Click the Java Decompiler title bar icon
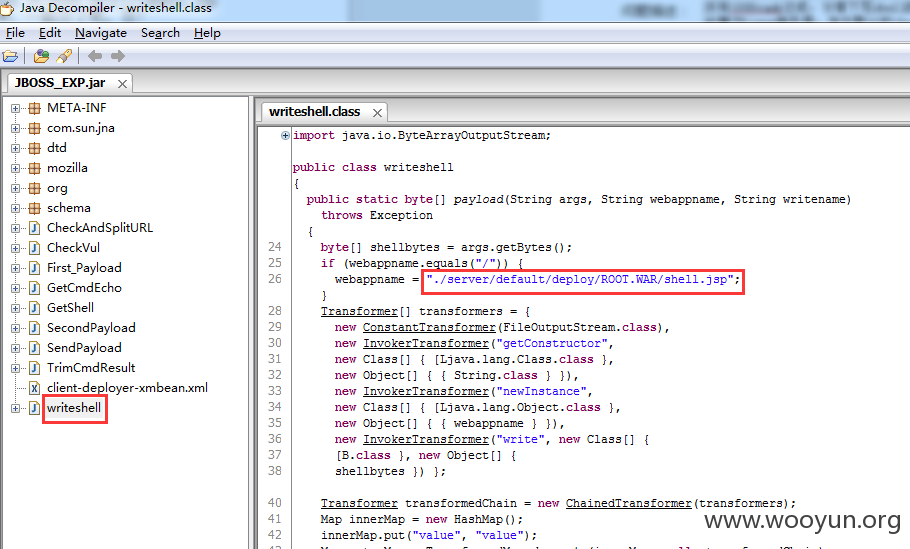The image size is (910, 549). (7, 8)
